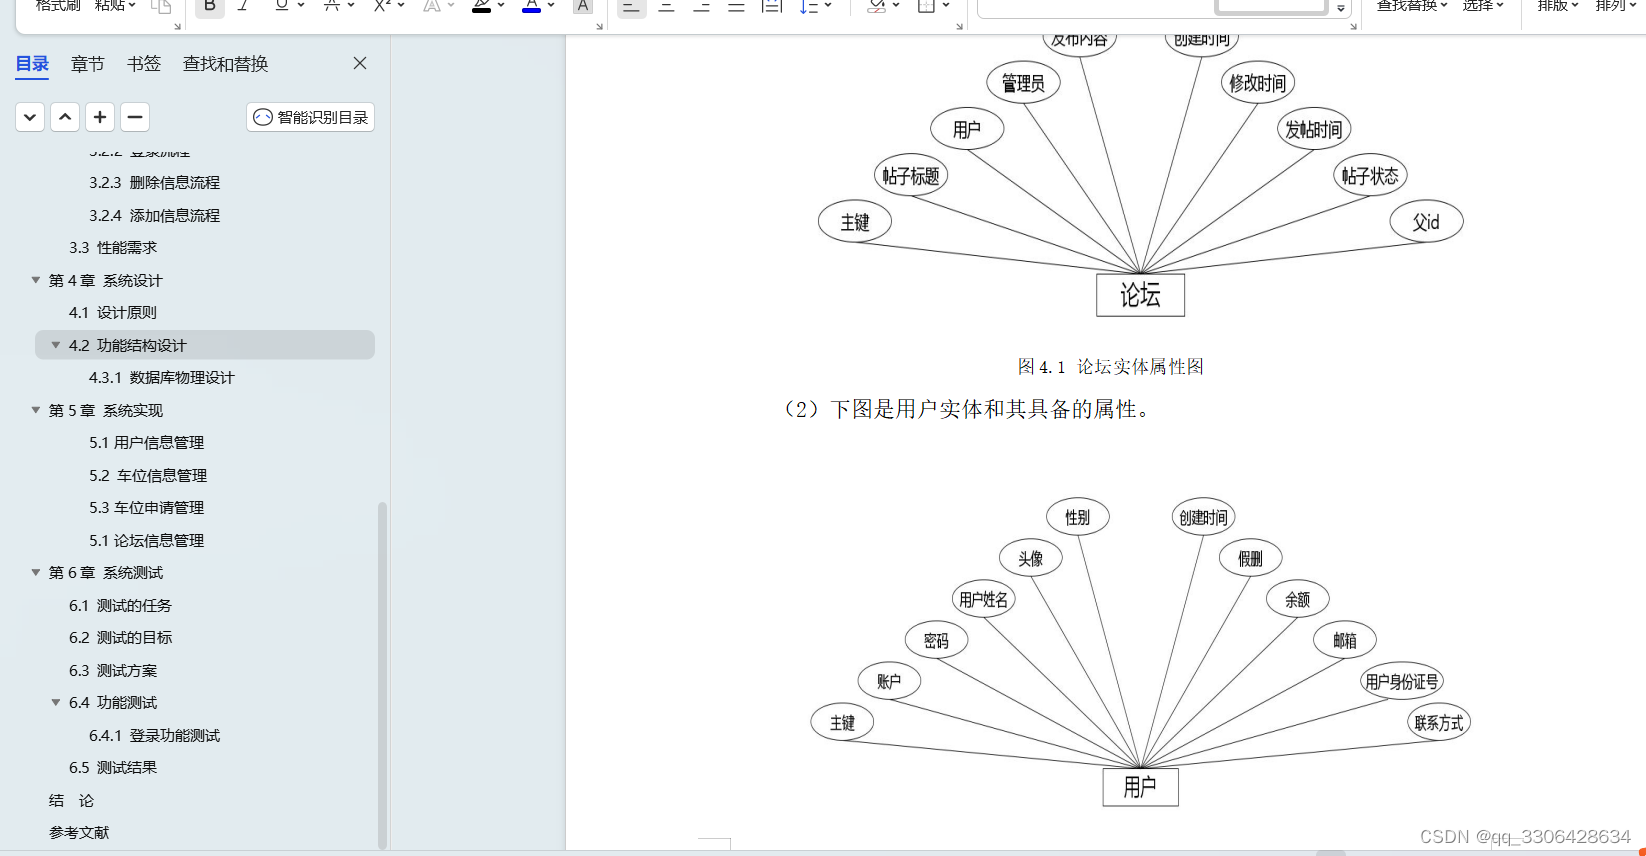Screen dimensions: 1646x856
Task: Open font color dropdown arrow
Action: (x=551, y=6)
